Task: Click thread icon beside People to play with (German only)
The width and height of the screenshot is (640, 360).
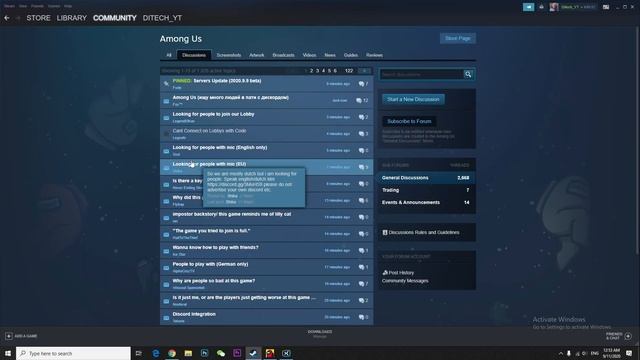Action: coord(166,268)
